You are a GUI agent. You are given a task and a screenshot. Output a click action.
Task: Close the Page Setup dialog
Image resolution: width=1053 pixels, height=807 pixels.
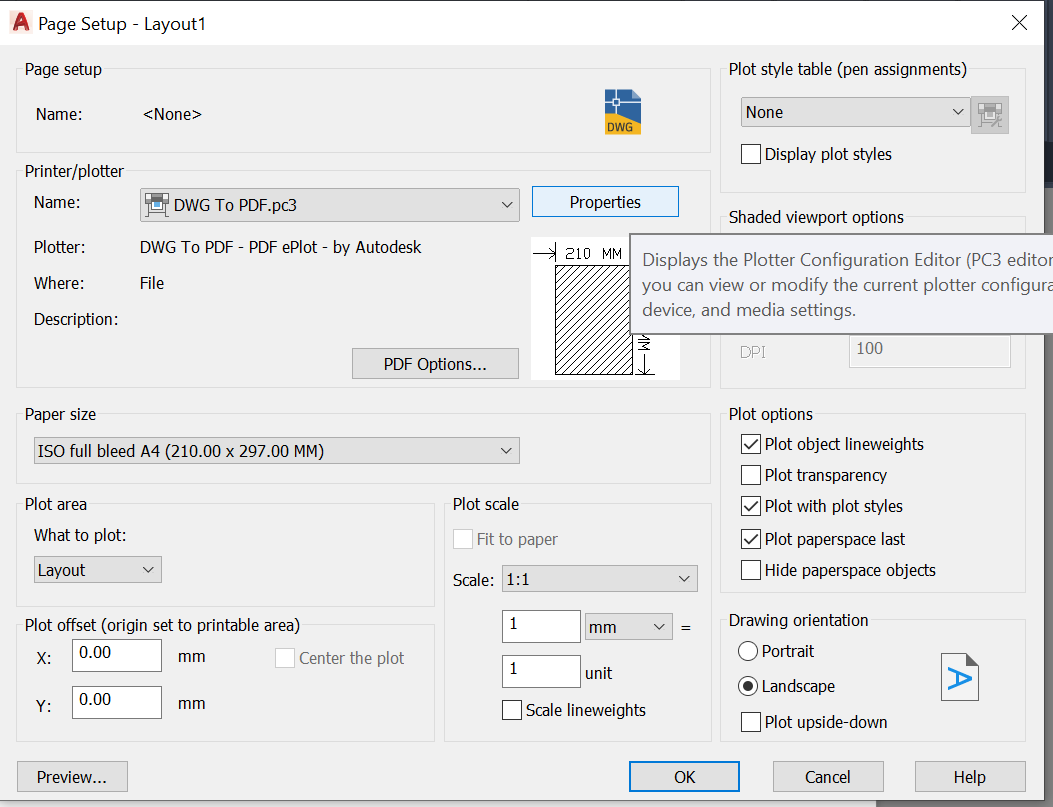click(x=1019, y=23)
